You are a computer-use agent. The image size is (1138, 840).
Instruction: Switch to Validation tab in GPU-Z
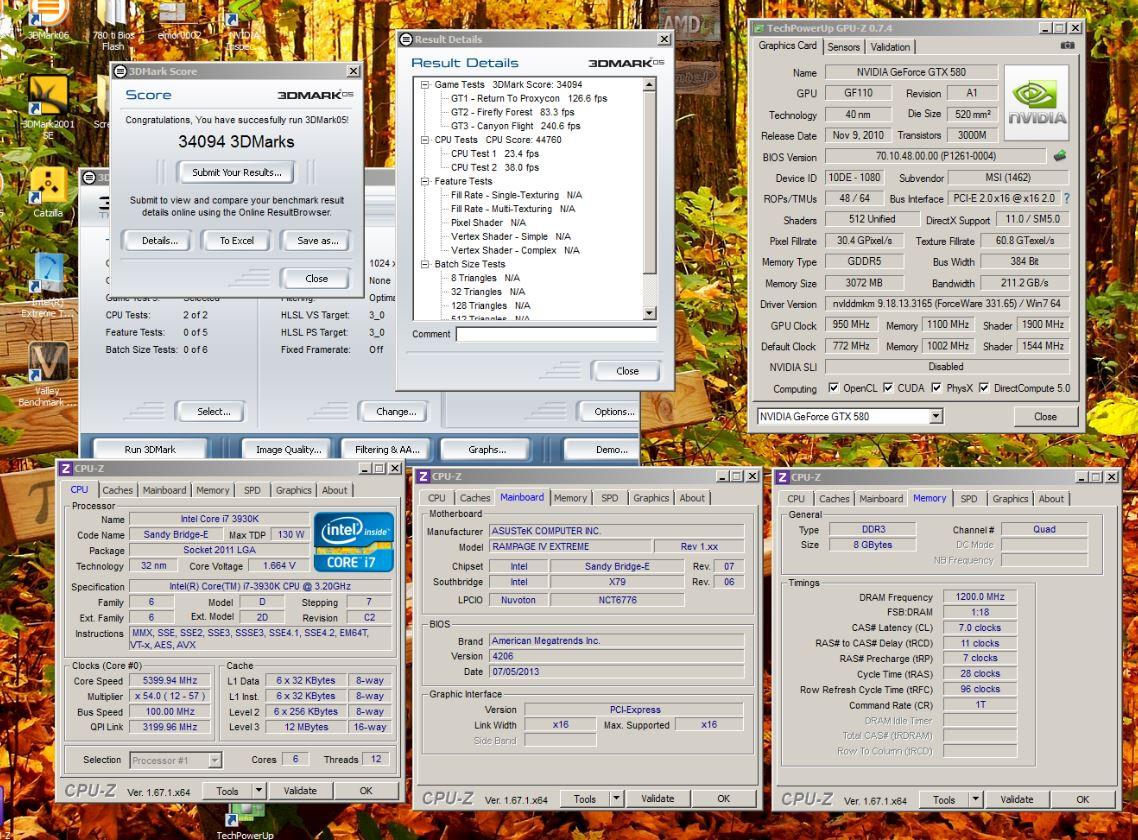[890, 46]
